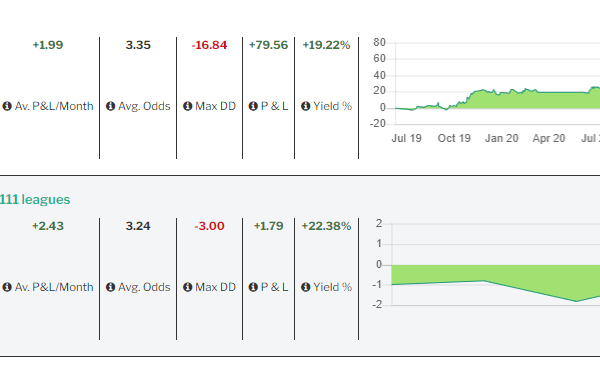Click Oct 19 label on top chart
600x368 pixels.
[x=454, y=138]
